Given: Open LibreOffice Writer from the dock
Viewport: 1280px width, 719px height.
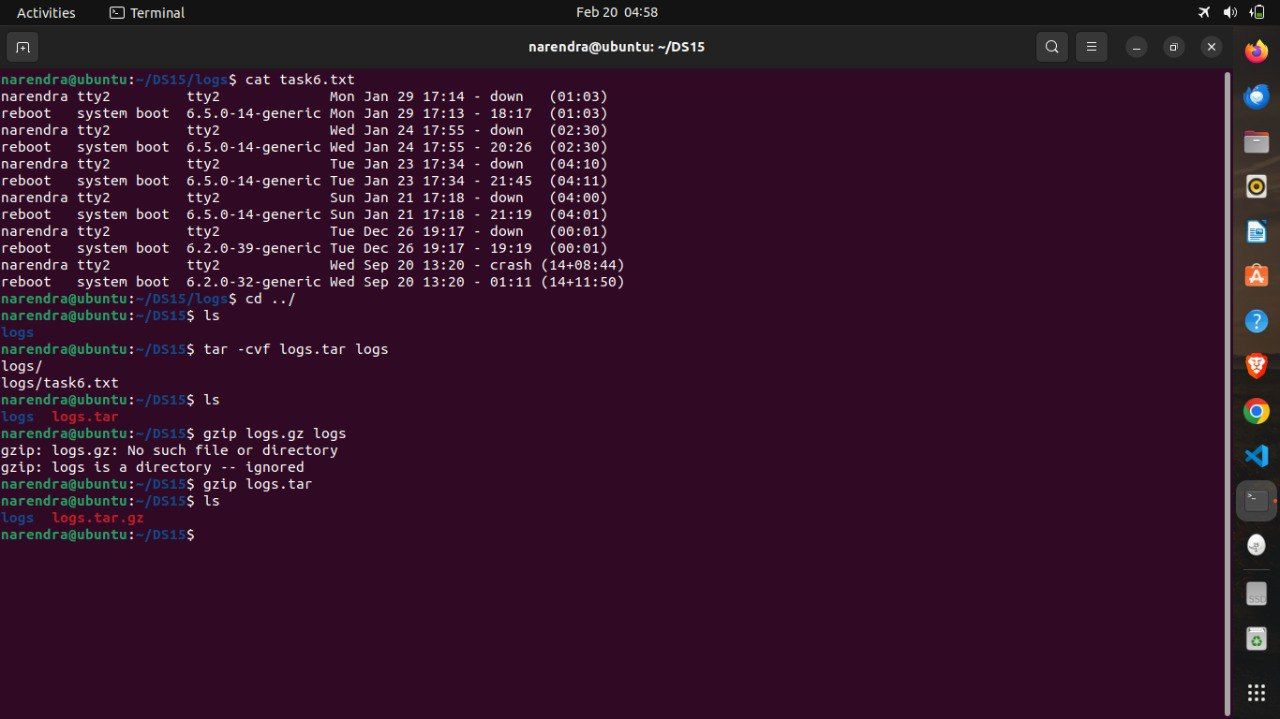Looking at the screenshot, I should click(x=1256, y=232).
